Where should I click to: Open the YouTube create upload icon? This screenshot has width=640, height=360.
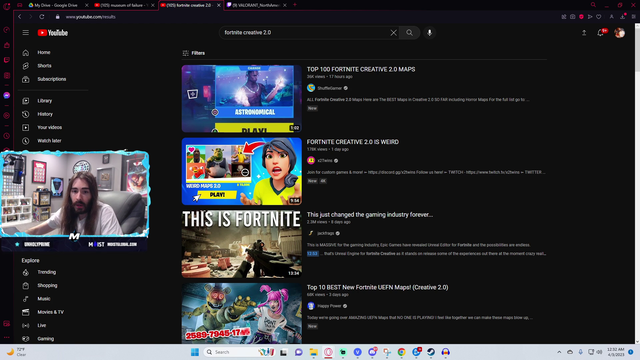584,33
